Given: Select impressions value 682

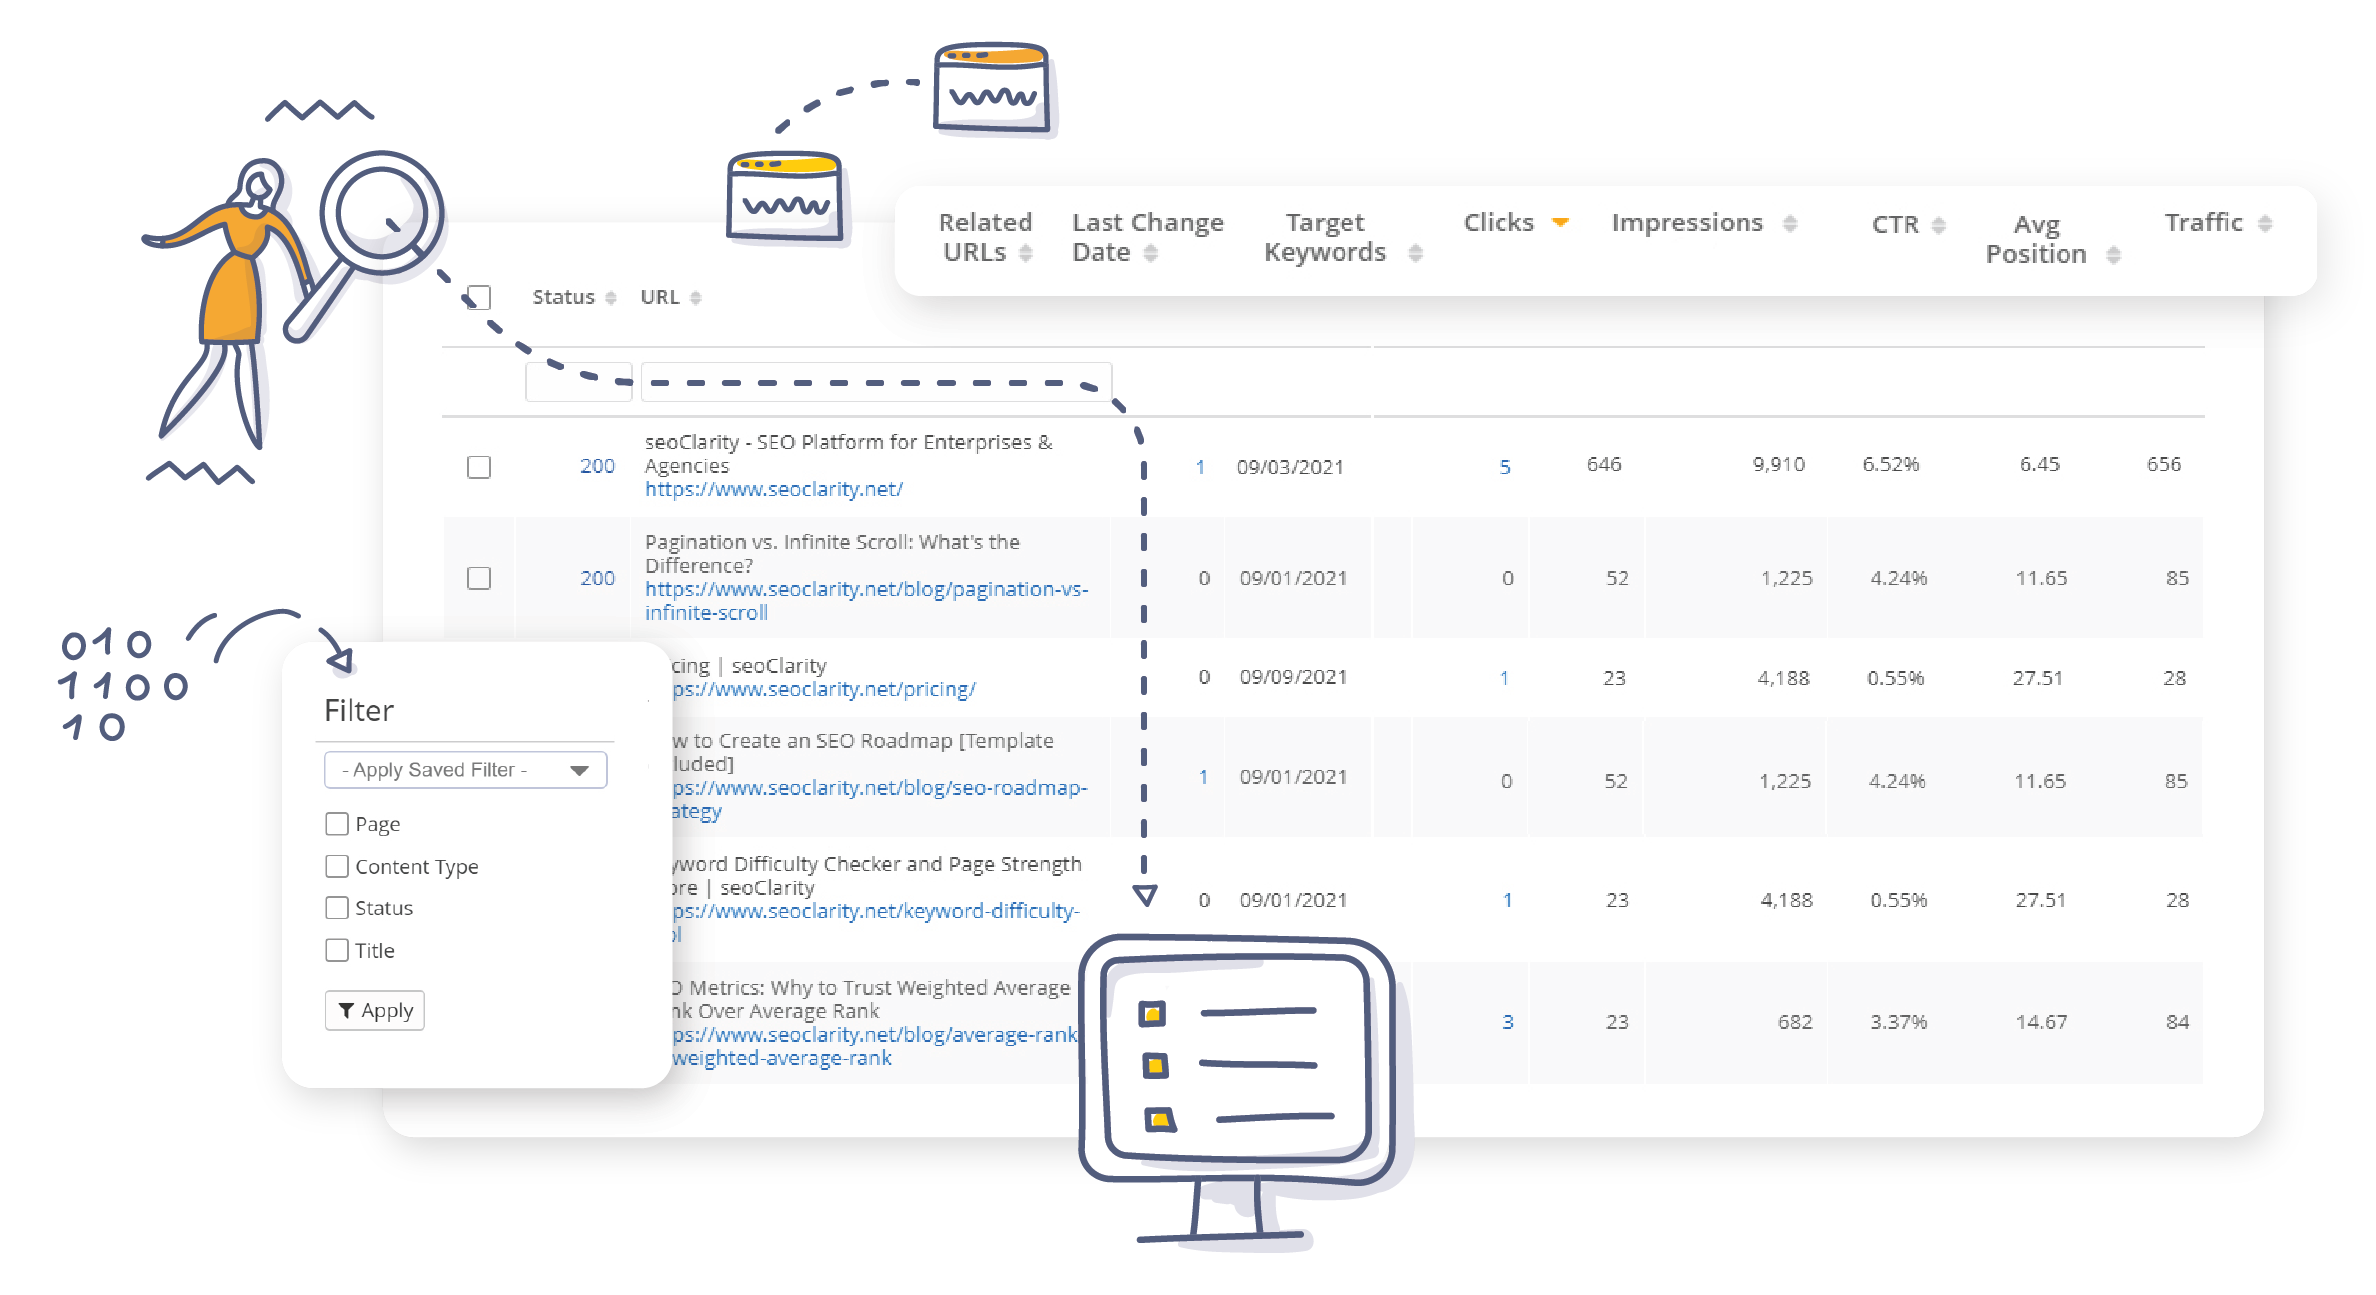Looking at the screenshot, I should 1795,1022.
